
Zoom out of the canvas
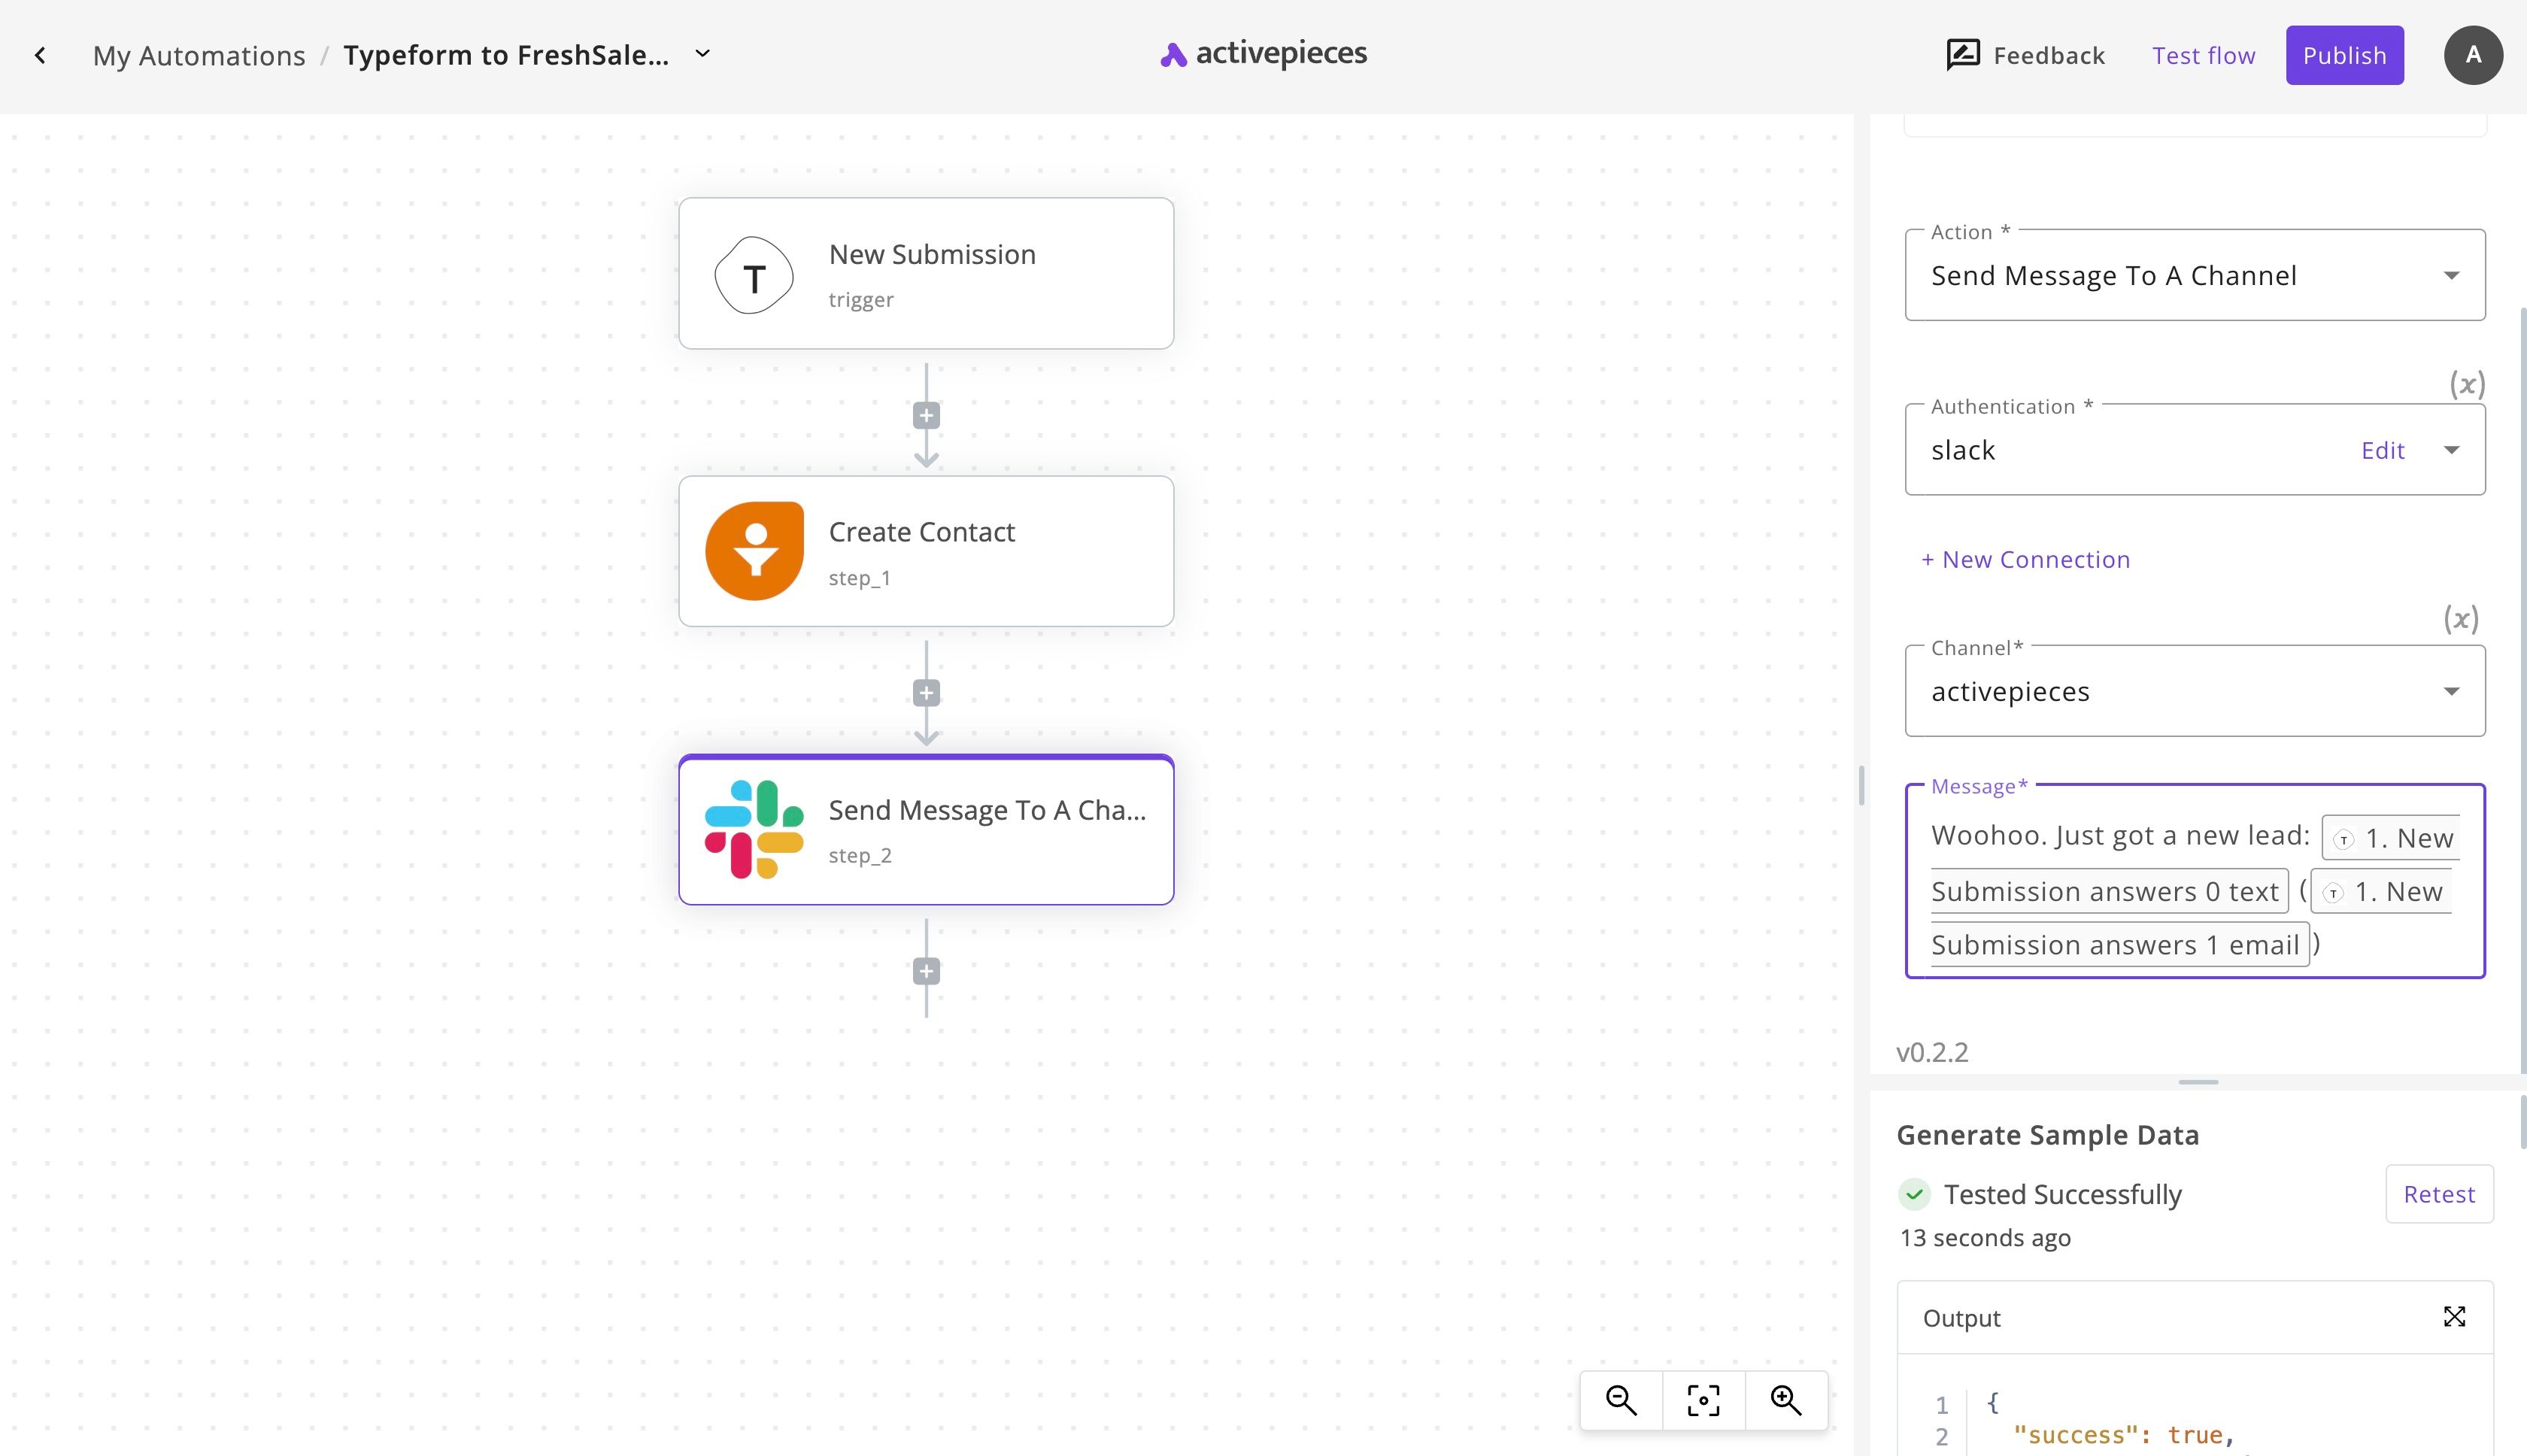[x=1621, y=1400]
